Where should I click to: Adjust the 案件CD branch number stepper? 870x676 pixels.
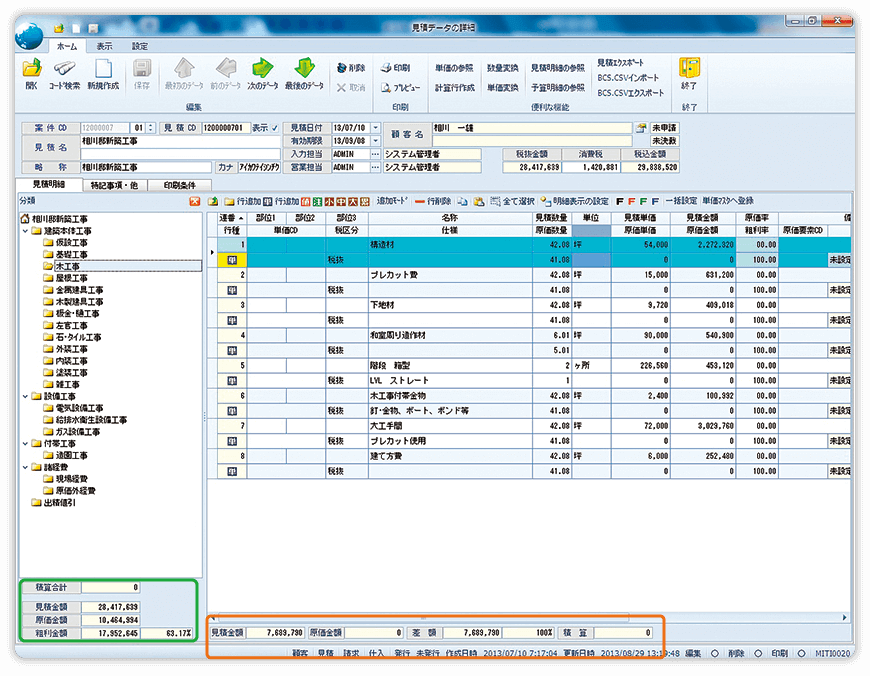(x=151, y=128)
